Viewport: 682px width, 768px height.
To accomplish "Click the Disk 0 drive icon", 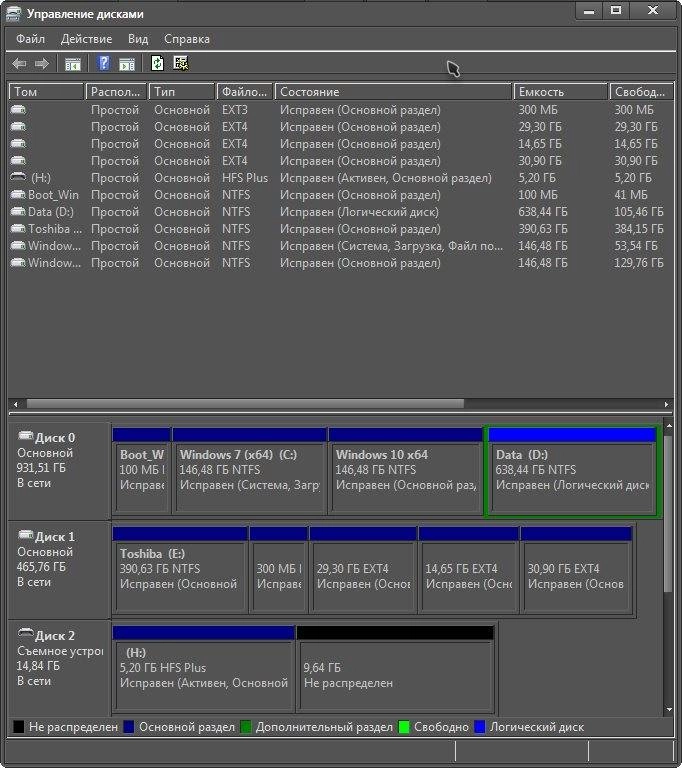I will click(25, 435).
